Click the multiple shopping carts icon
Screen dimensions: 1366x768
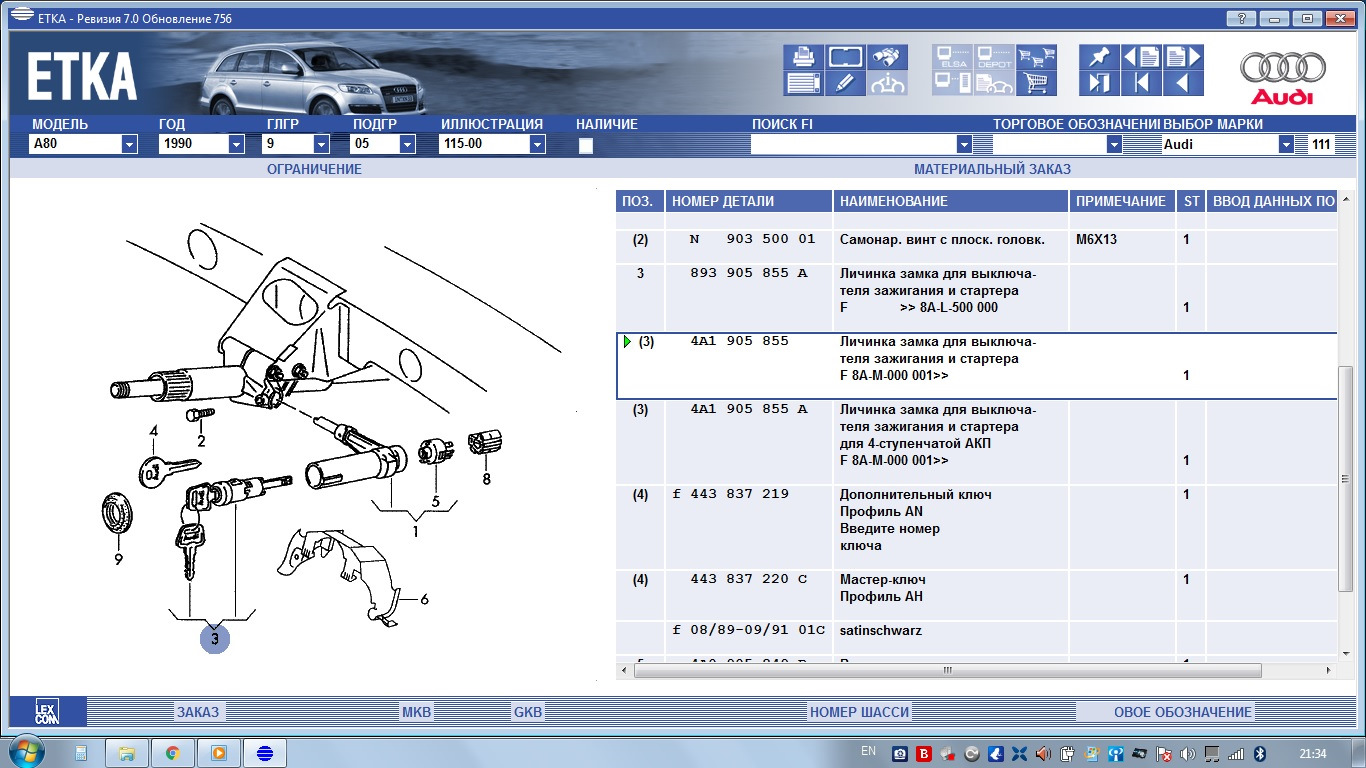1037,57
